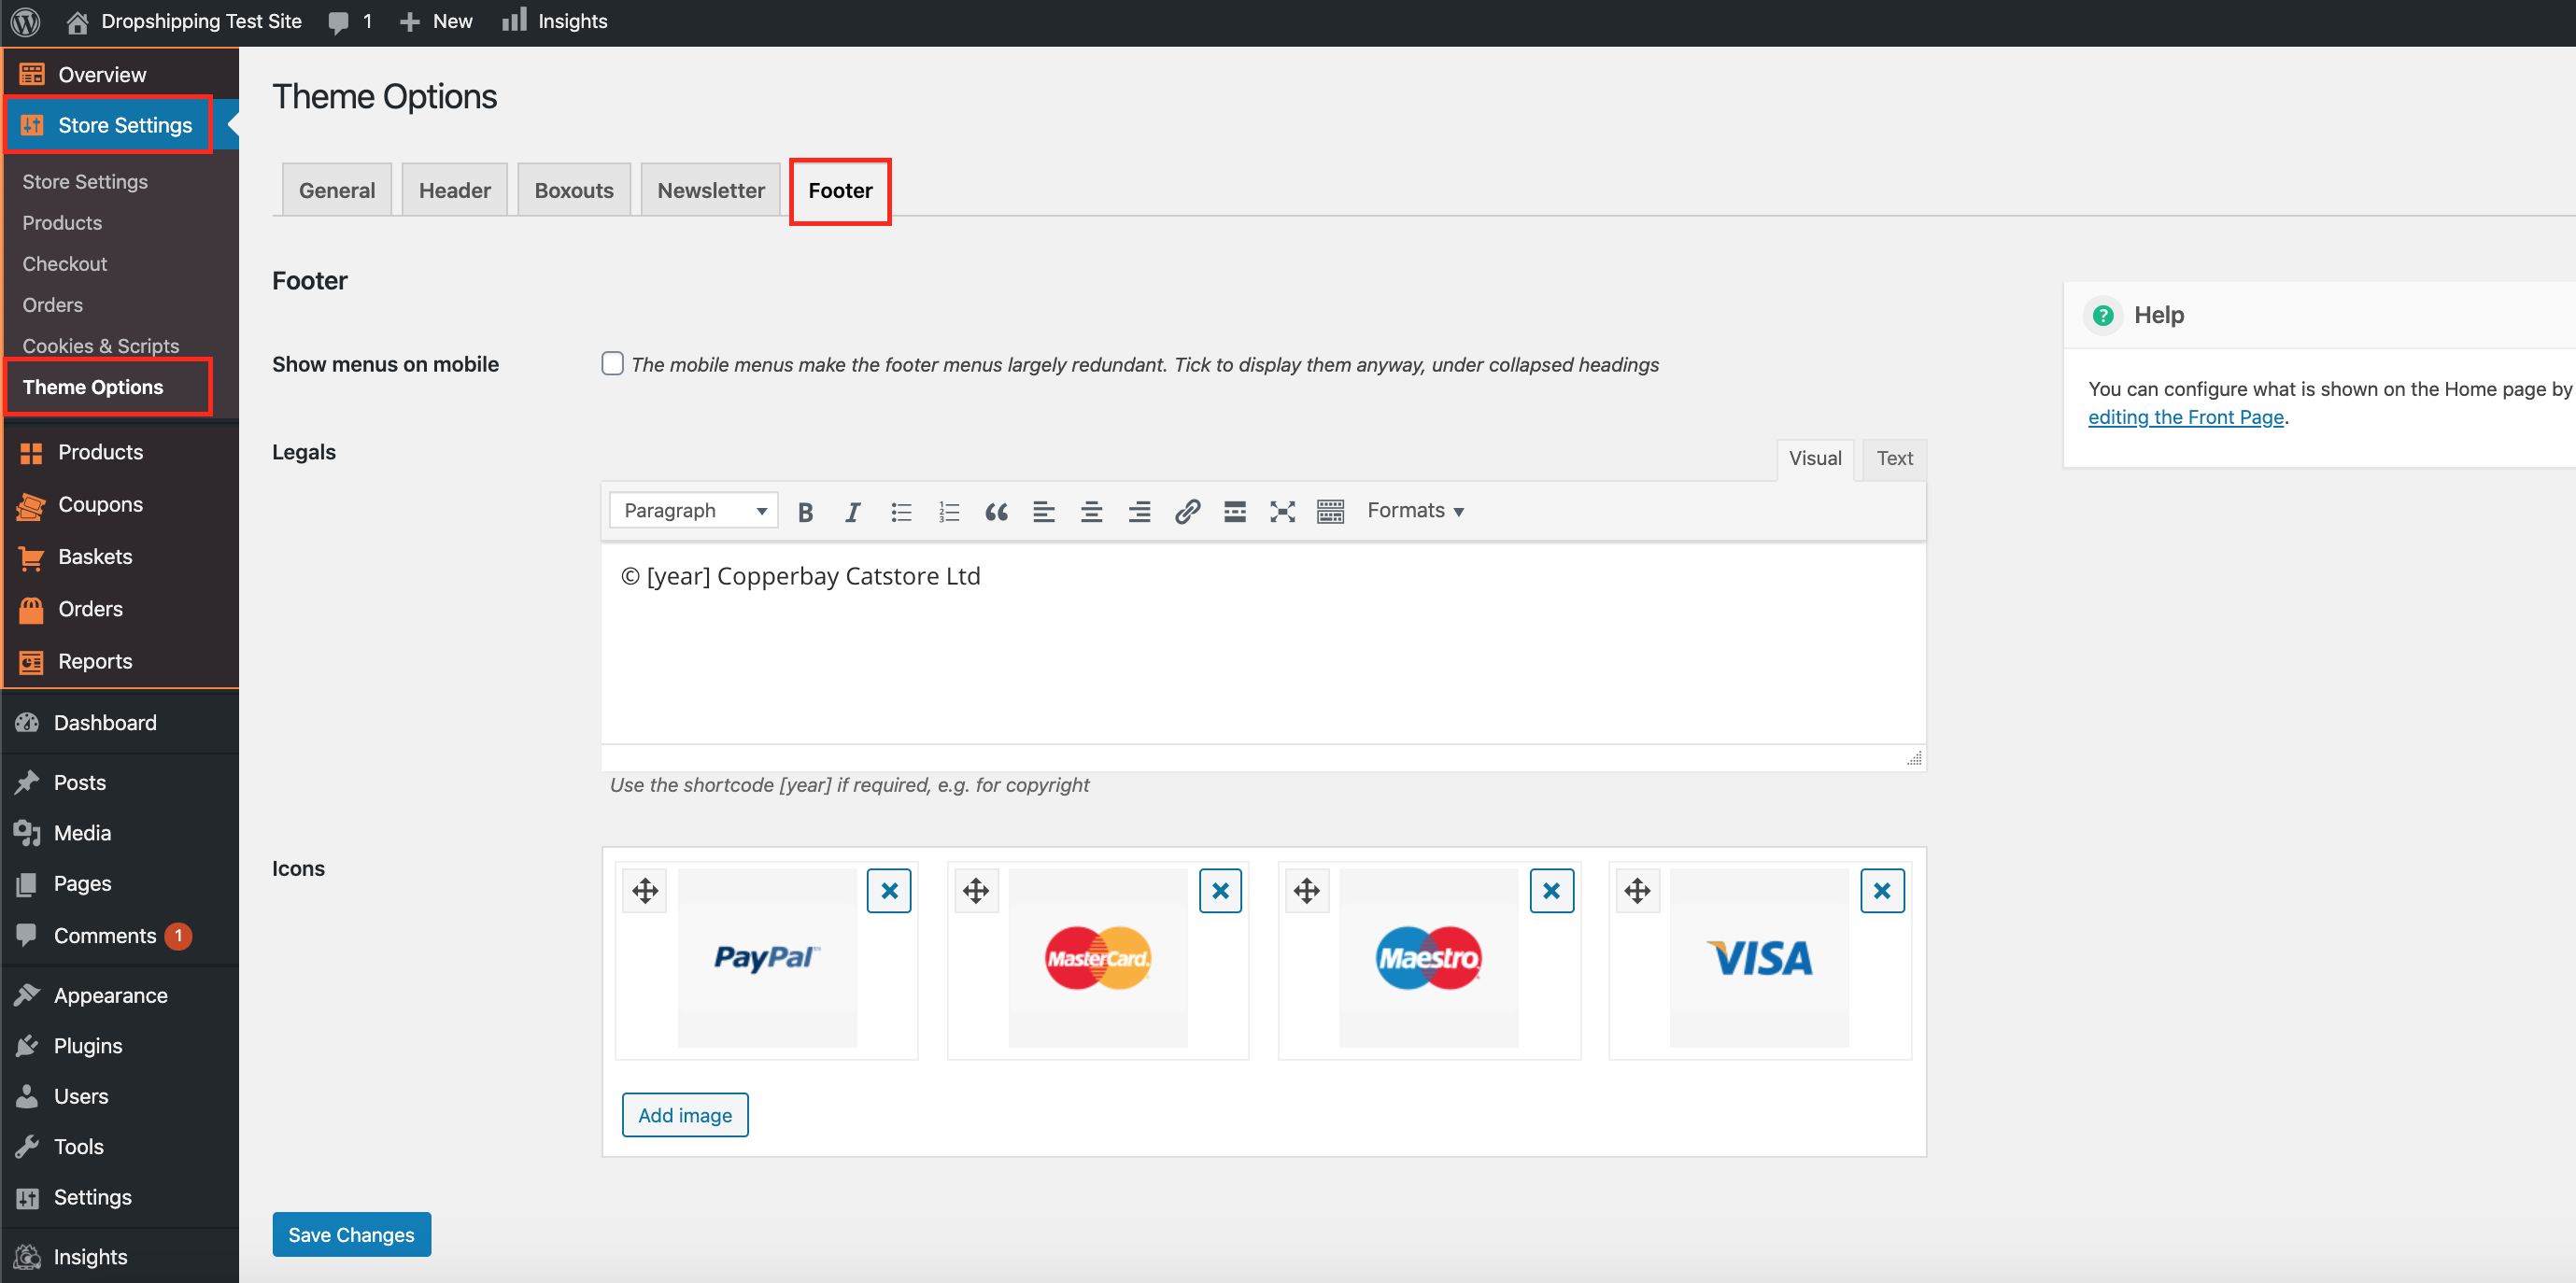Expand the Formats dropdown menu
Screen dimensions: 2576x1283
1415,511
